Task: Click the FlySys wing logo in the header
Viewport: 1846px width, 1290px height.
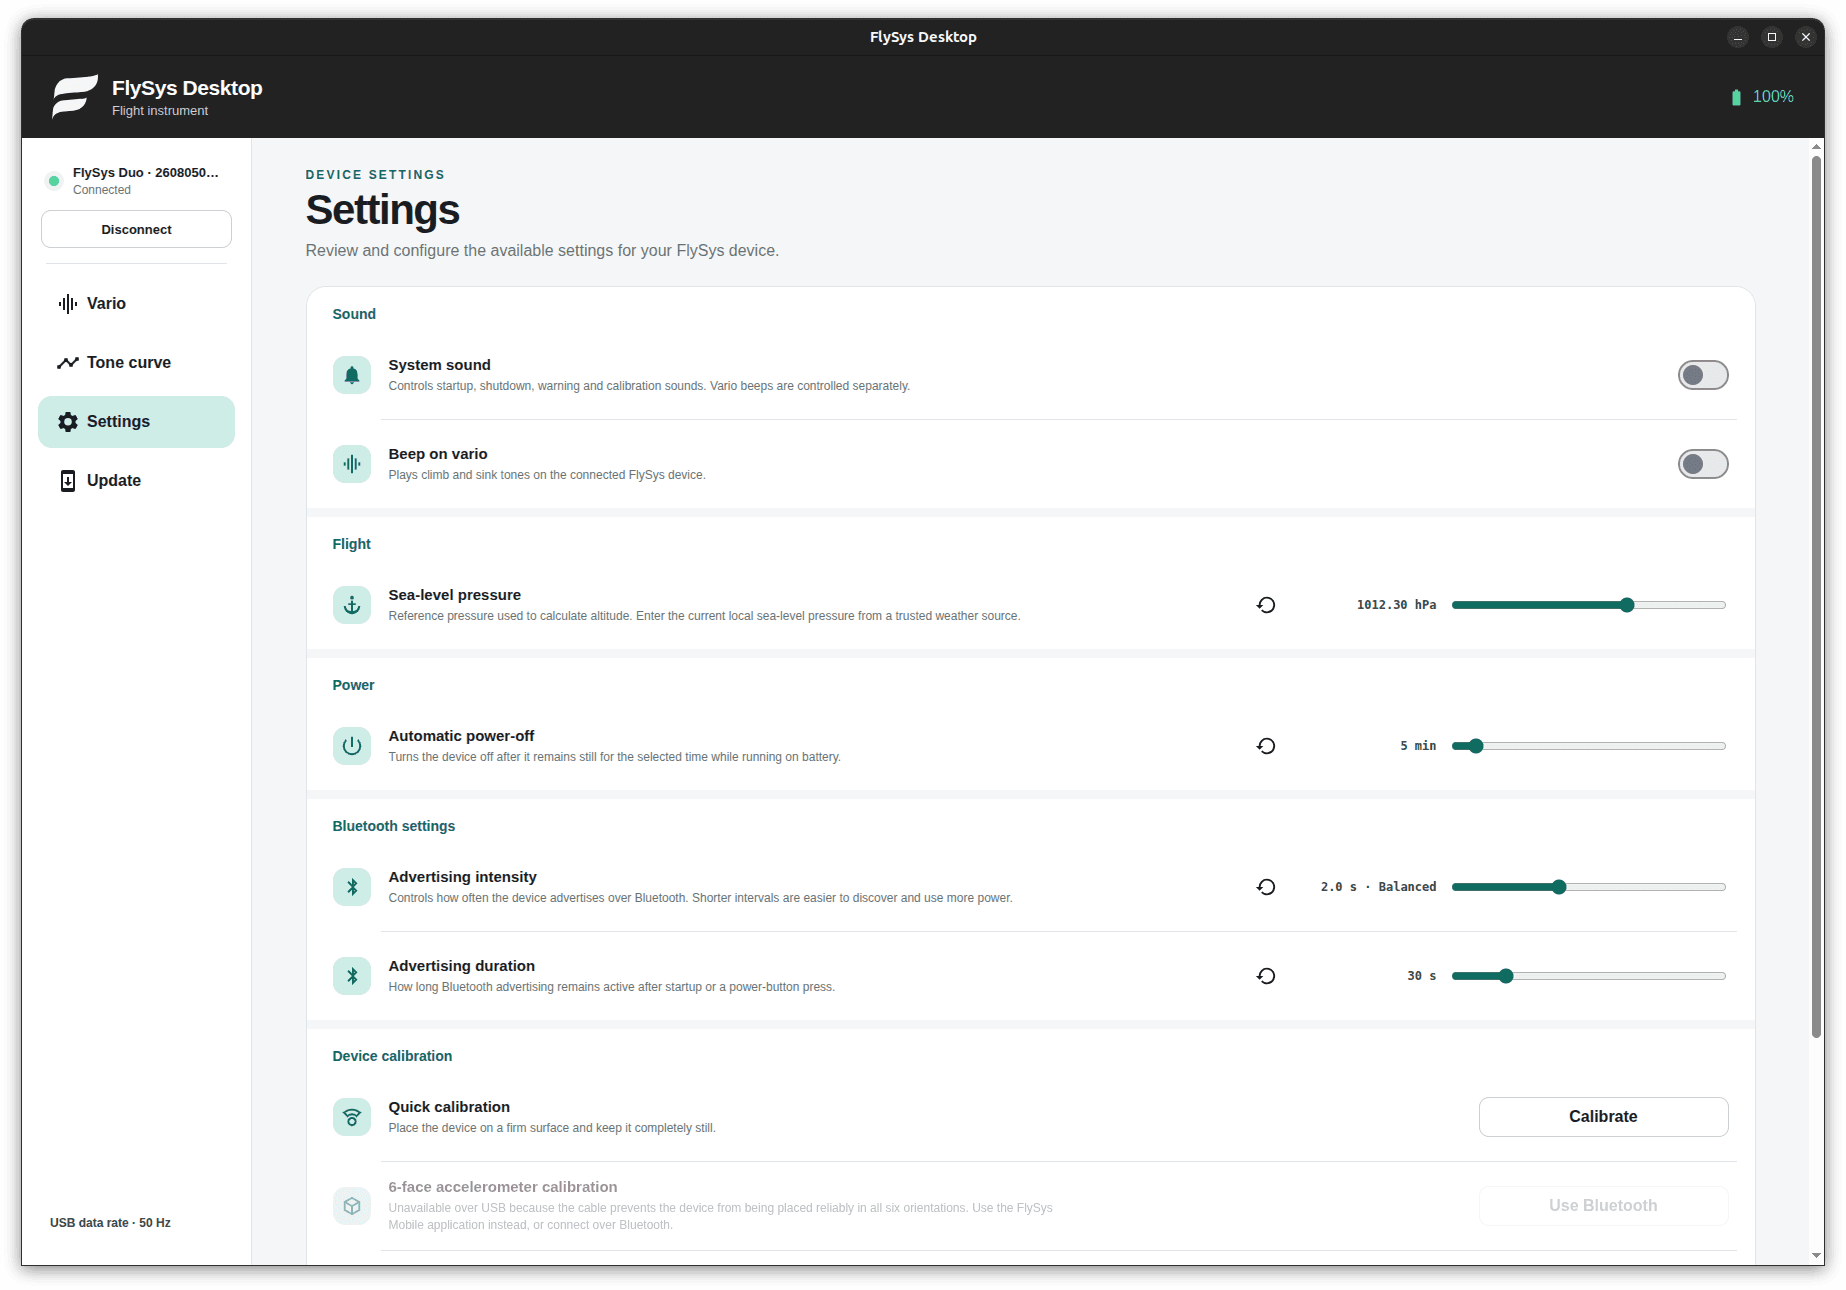Action: click(75, 96)
